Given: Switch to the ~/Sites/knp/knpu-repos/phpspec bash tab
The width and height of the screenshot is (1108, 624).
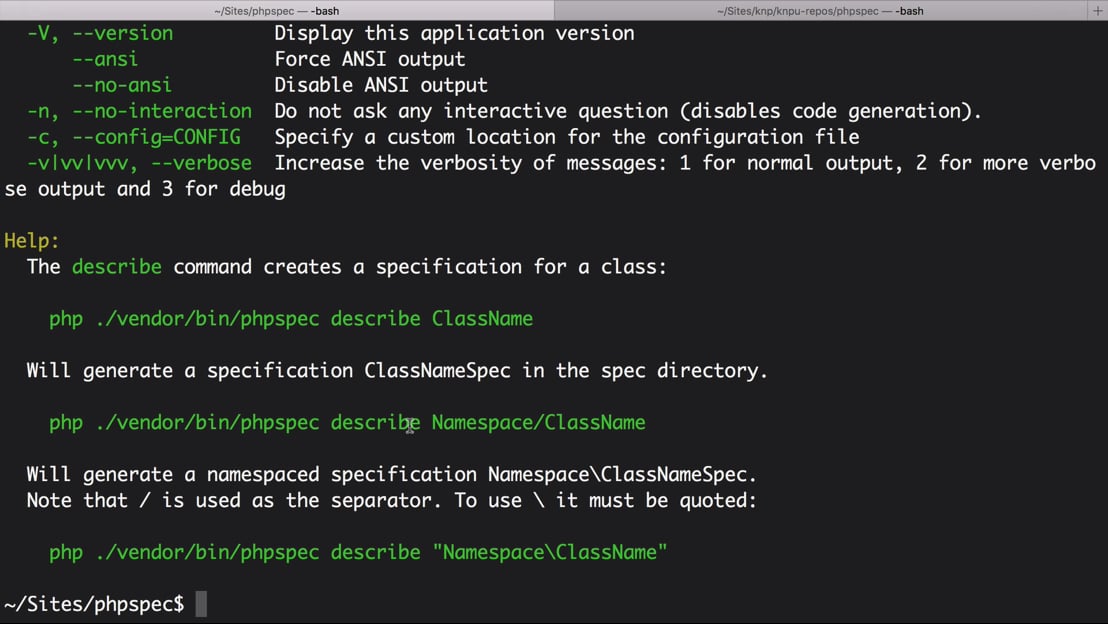Looking at the screenshot, I should tap(820, 11).
